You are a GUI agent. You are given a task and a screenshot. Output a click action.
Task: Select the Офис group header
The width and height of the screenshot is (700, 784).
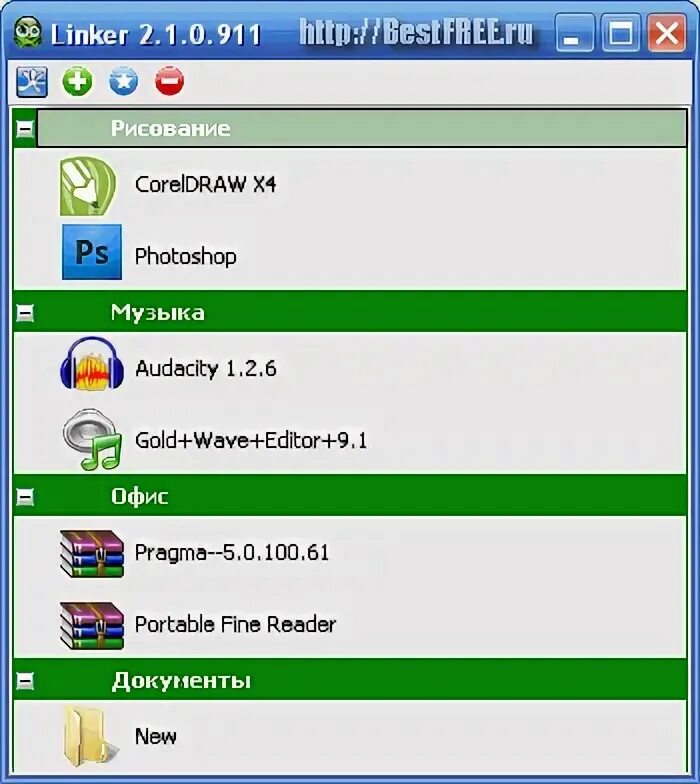[x=350, y=496]
